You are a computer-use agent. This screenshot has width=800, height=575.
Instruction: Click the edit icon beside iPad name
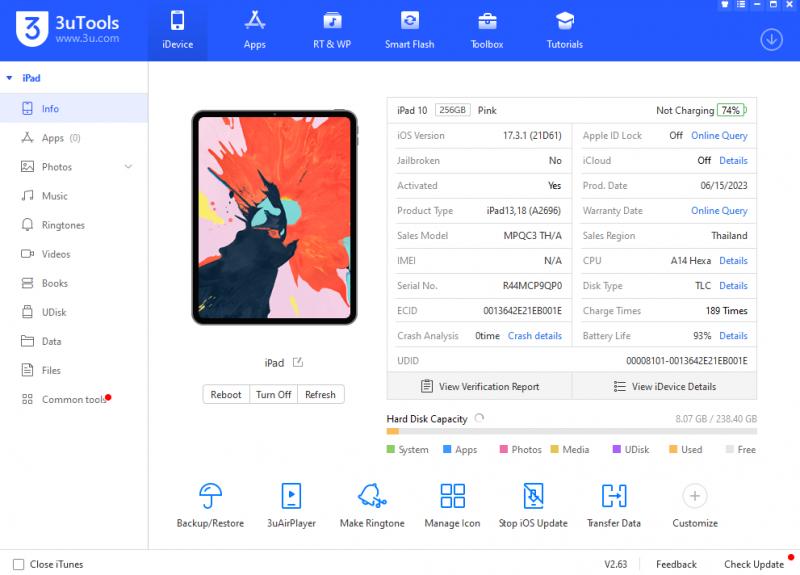(x=297, y=363)
